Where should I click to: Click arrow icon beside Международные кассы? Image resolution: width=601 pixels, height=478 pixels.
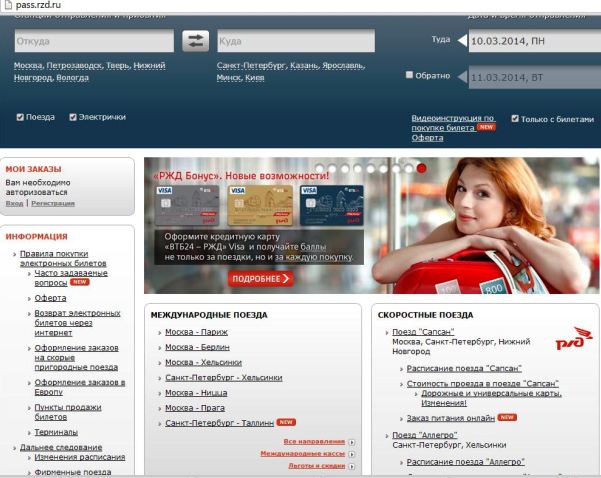coord(352,453)
